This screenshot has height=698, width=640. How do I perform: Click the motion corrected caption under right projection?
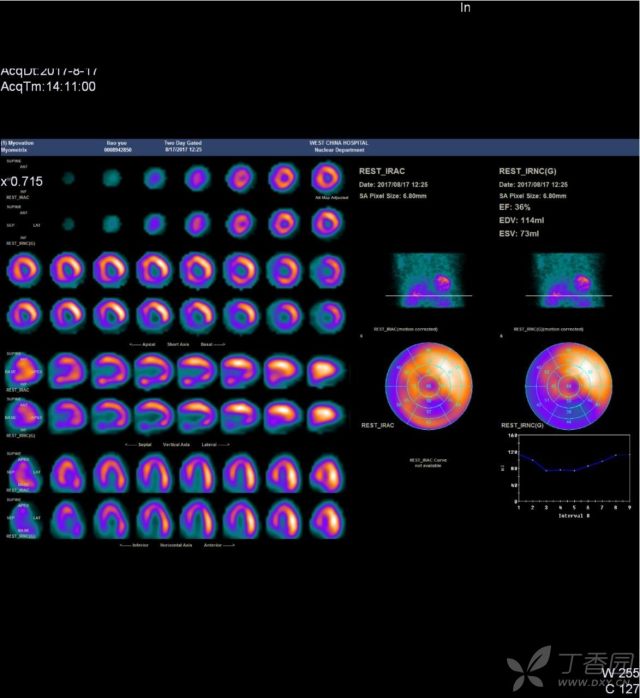tap(548, 329)
